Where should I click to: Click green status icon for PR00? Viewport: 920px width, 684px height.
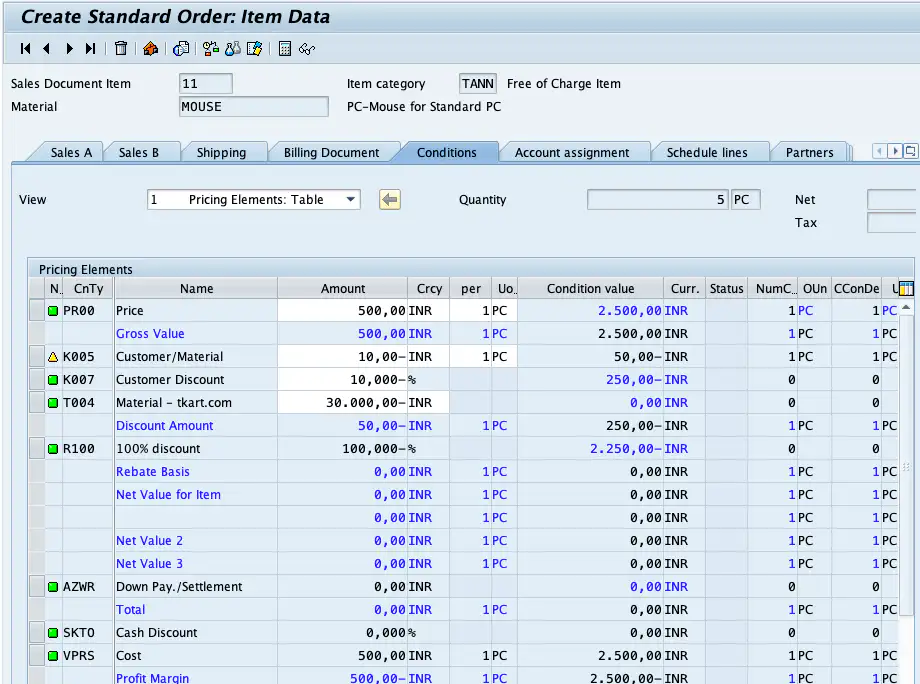point(53,310)
